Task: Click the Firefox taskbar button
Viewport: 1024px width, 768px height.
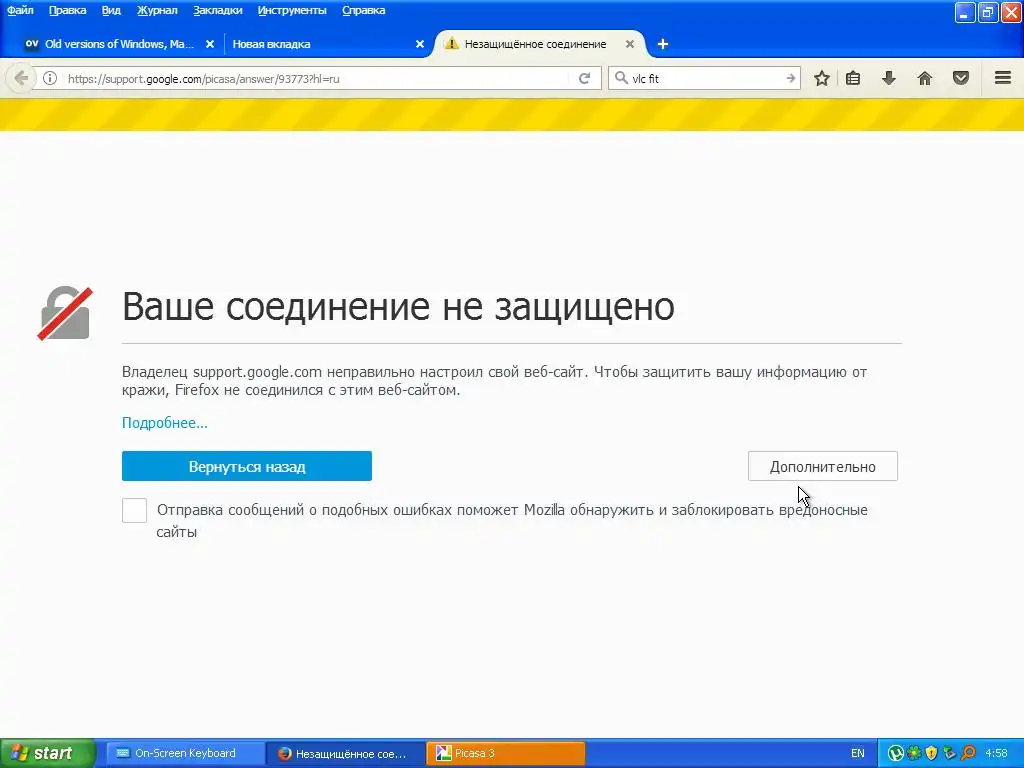Action: tap(345, 753)
